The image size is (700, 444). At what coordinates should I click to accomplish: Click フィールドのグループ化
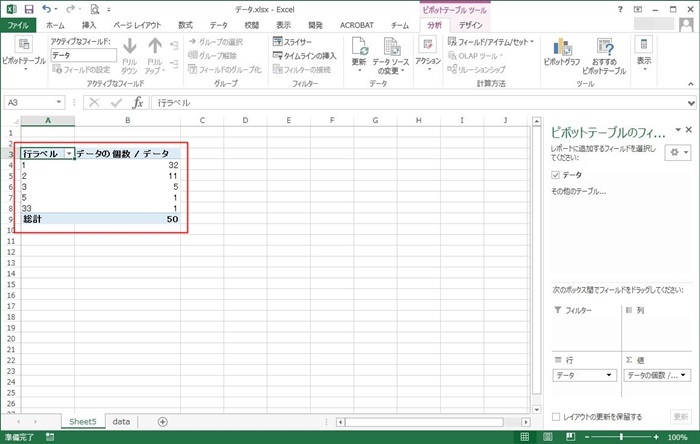225,70
